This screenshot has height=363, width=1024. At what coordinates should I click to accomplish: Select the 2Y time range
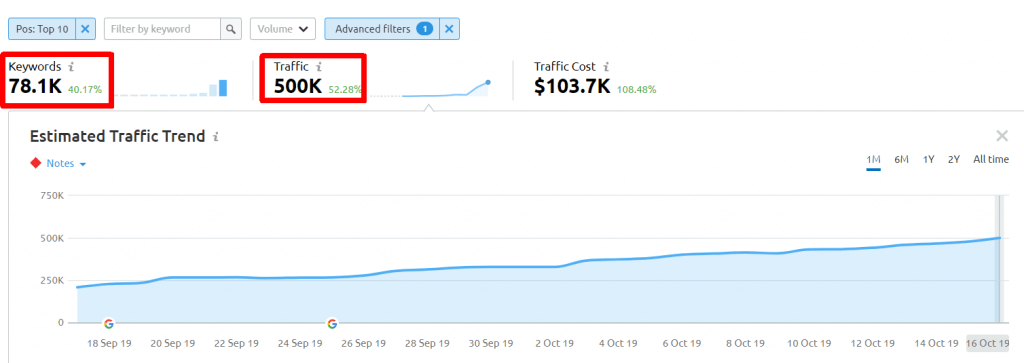point(953,159)
